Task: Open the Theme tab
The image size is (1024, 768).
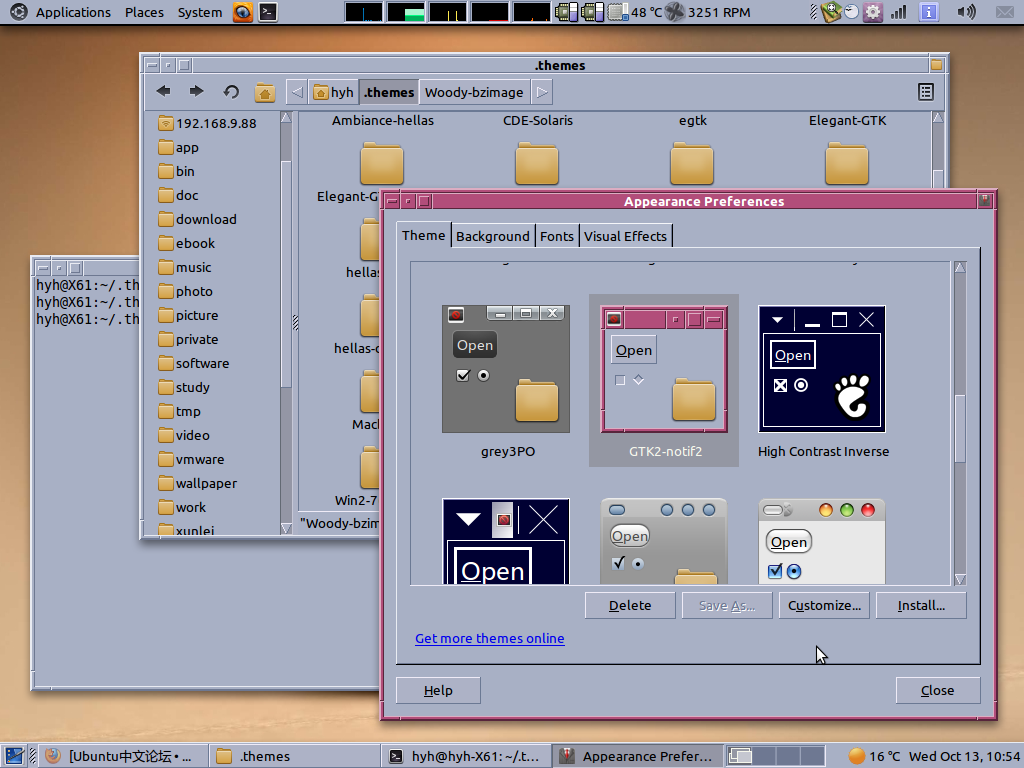Action: [423, 235]
